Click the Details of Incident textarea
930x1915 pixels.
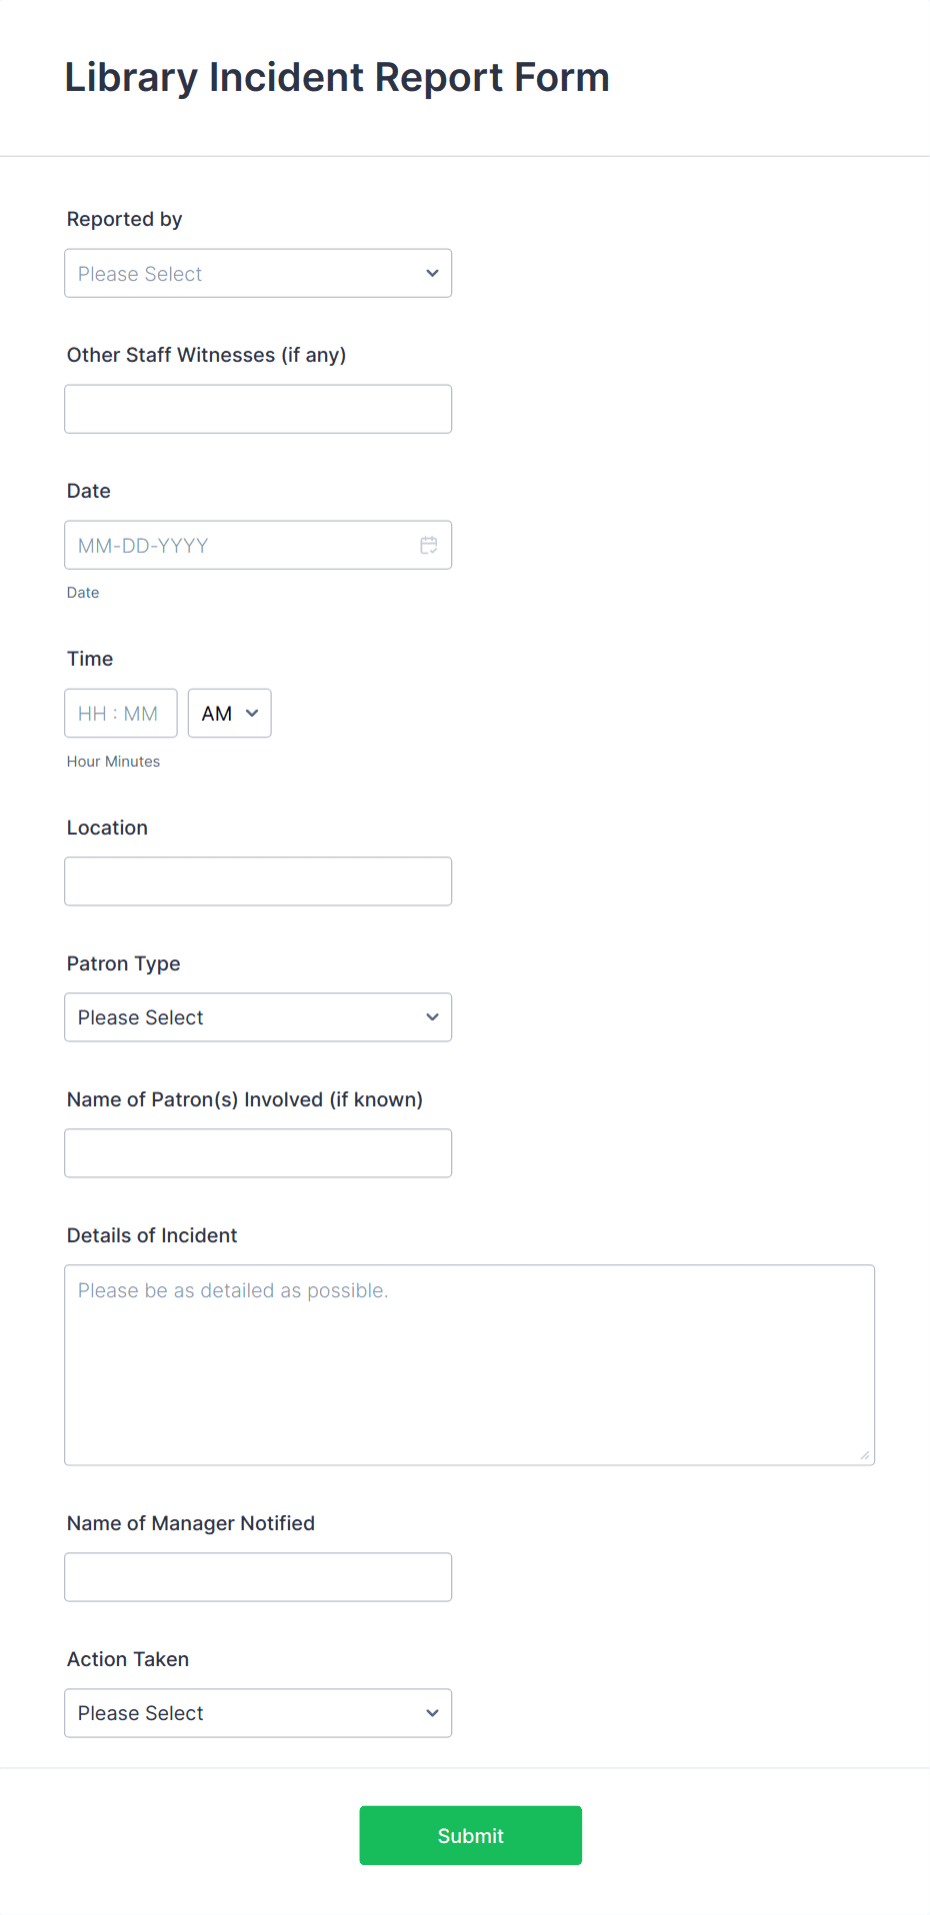pos(469,1364)
